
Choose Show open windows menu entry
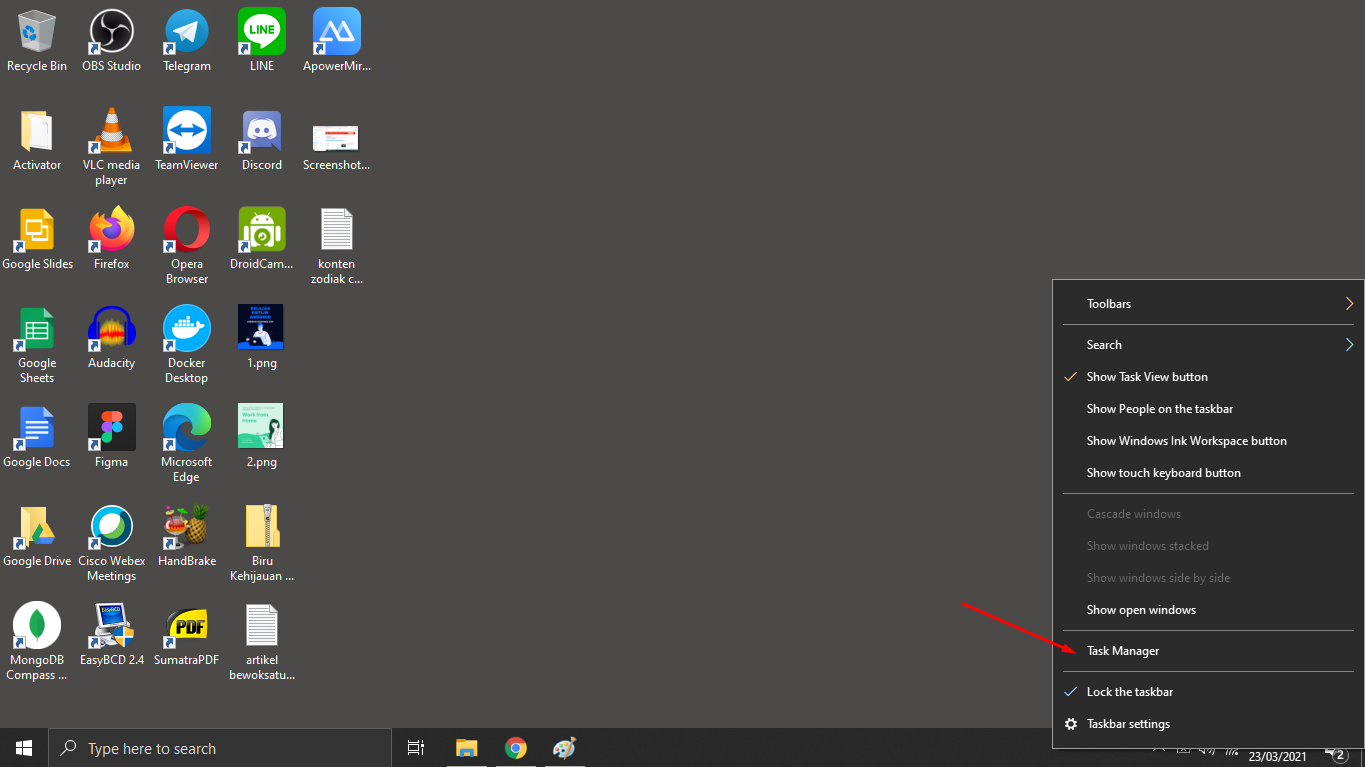[1208, 609]
